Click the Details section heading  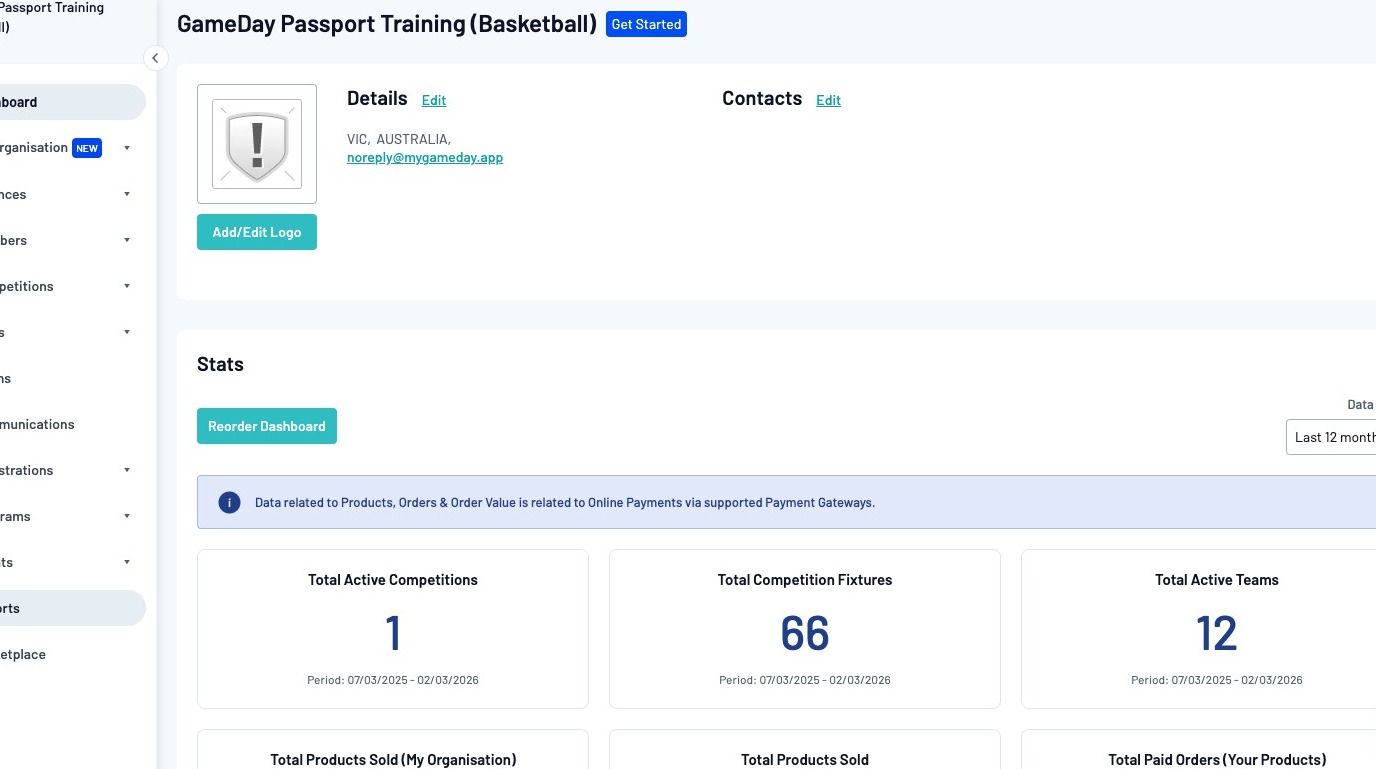pos(377,98)
